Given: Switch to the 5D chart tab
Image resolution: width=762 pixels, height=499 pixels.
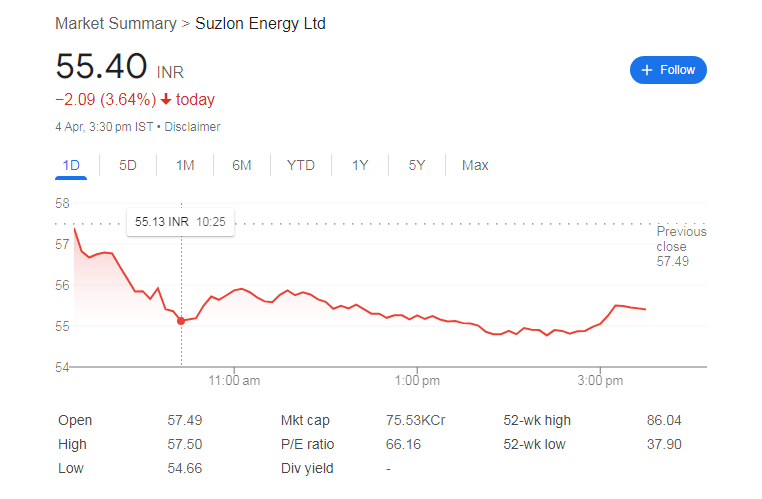Looking at the screenshot, I should click(128, 165).
